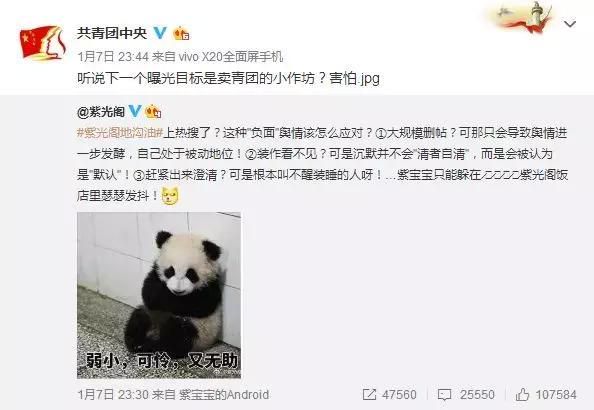Click the blue verified V badge beside 共青团中央
594x410 pixels.
point(160,33)
